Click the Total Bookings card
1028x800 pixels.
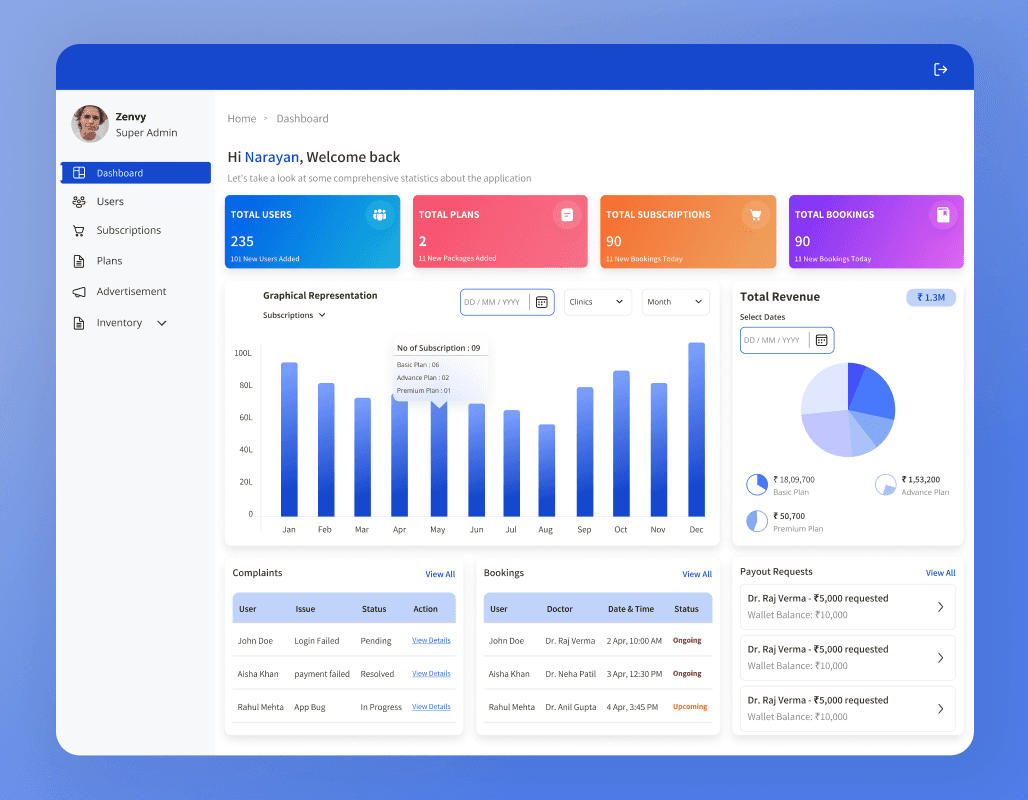click(876, 231)
